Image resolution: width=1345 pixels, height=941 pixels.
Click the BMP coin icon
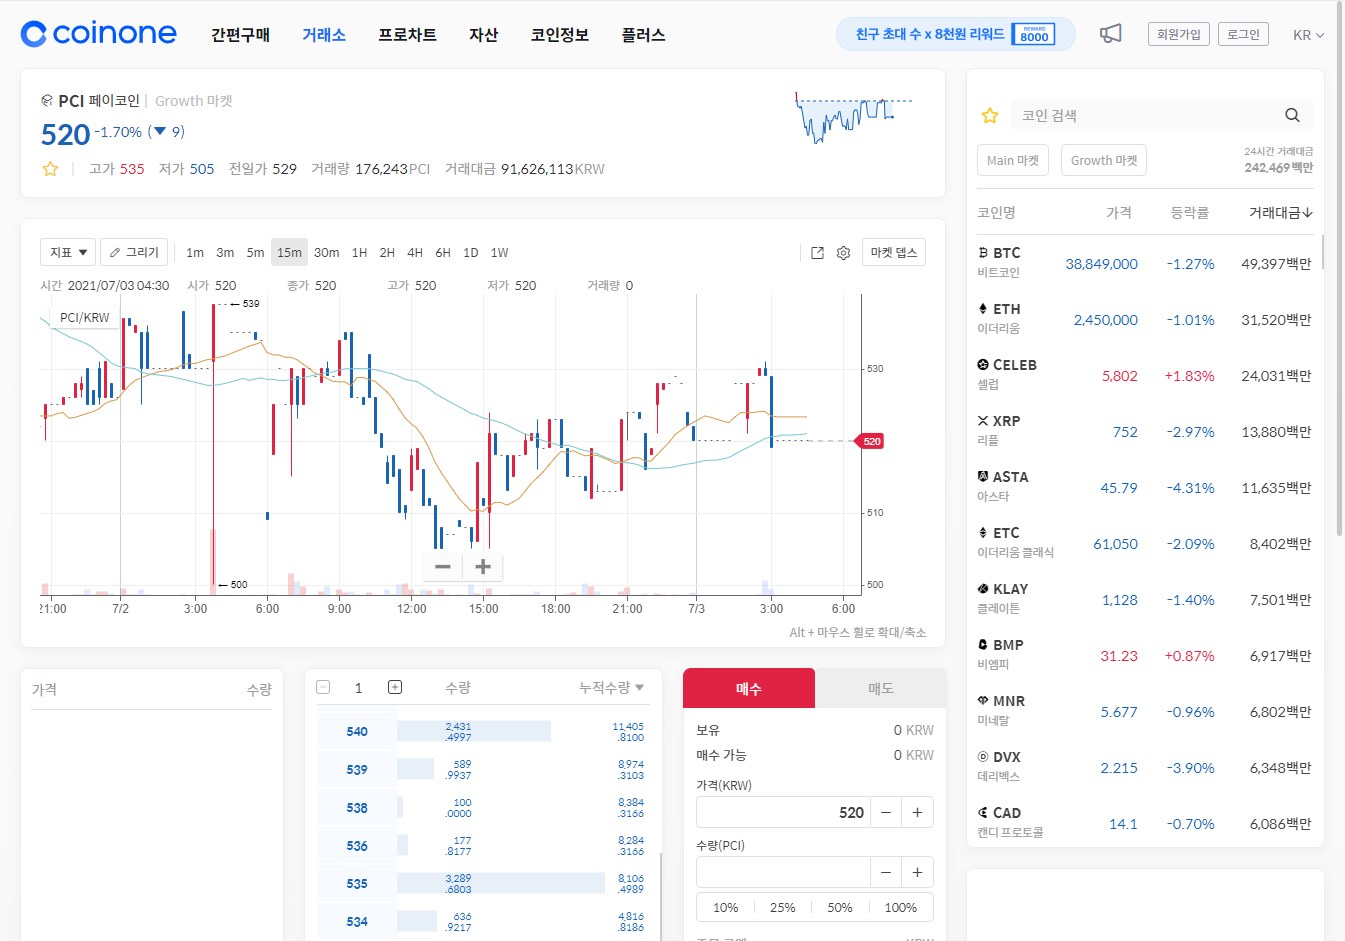pos(983,645)
